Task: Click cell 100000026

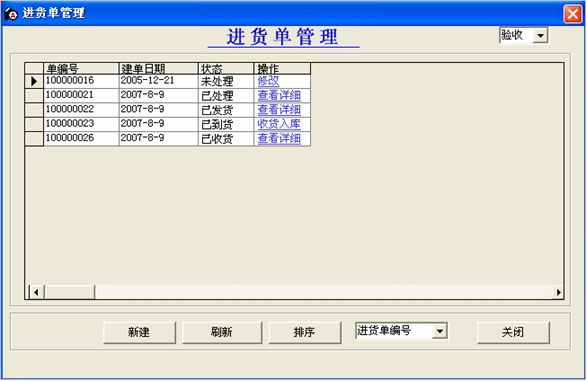Action: tap(81, 138)
